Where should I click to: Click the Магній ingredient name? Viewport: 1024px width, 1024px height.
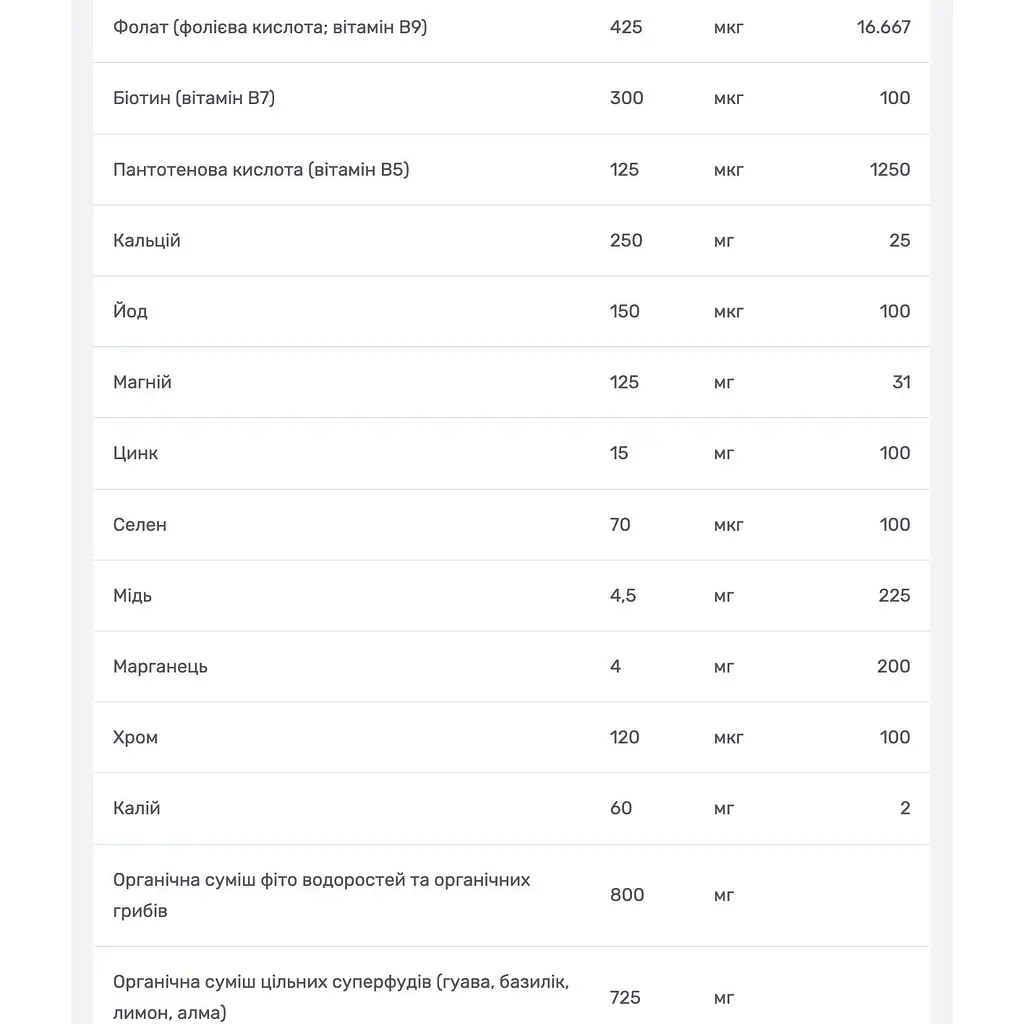click(142, 382)
